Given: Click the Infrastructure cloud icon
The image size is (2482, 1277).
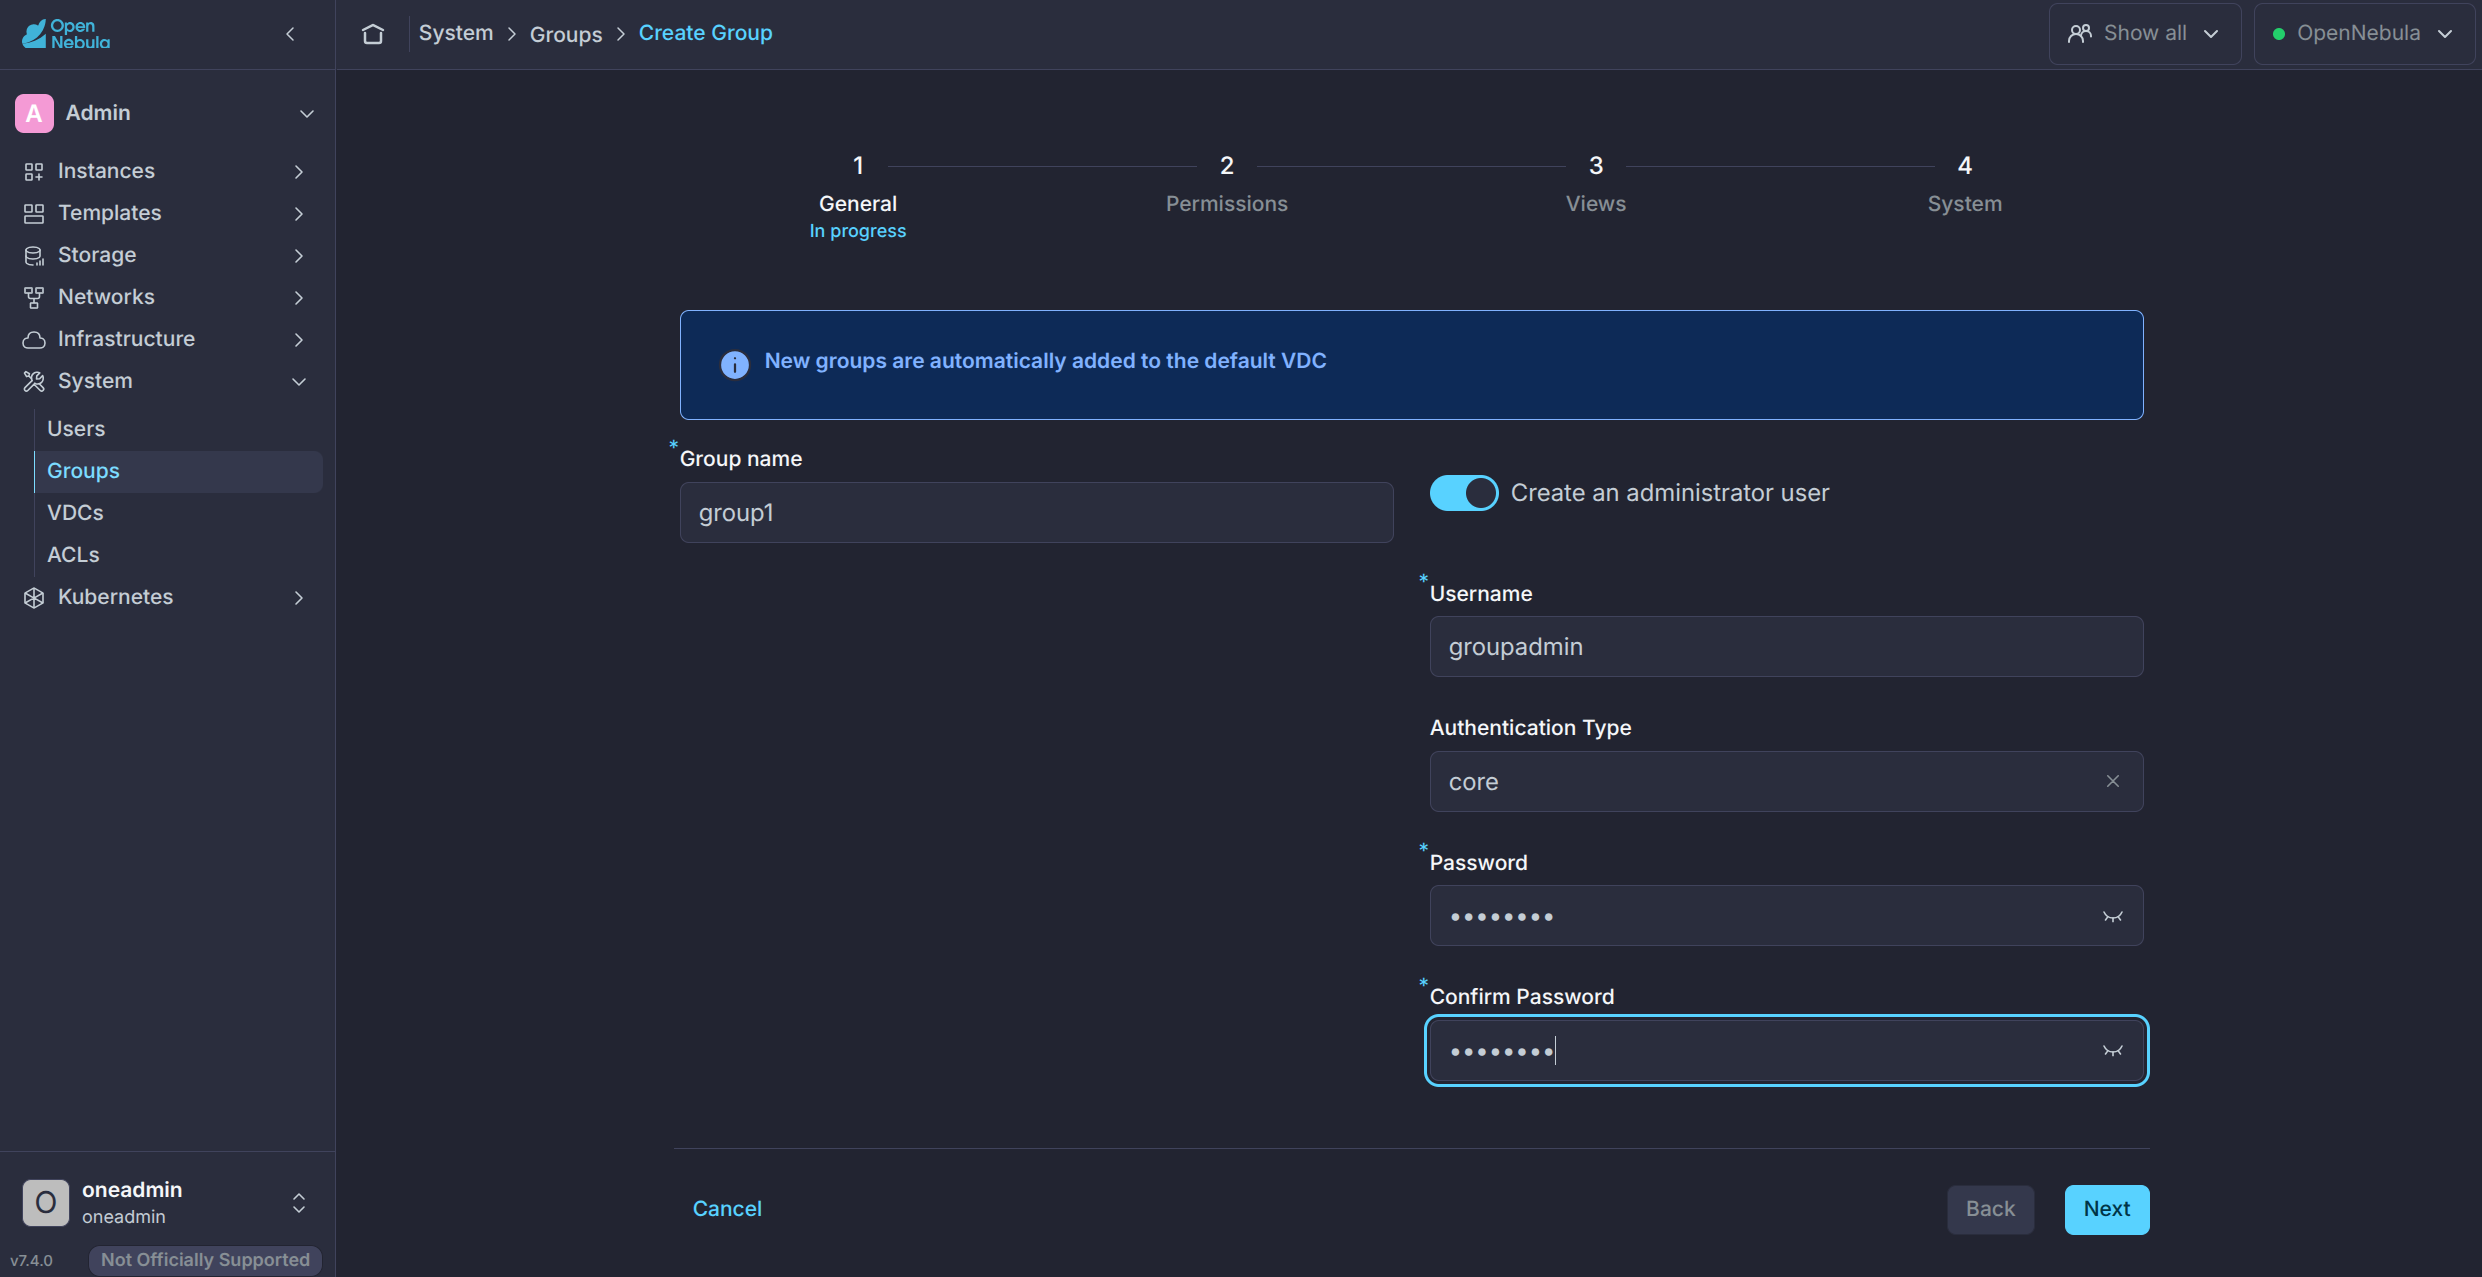Looking at the screenshot, I should (x=34, y=339).
